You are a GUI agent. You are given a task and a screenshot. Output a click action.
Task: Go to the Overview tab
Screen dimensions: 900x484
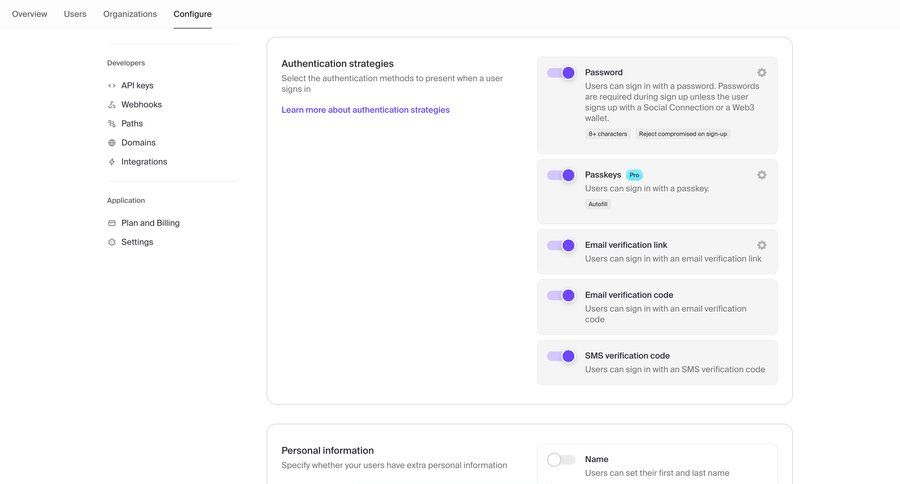pos(30,14)
